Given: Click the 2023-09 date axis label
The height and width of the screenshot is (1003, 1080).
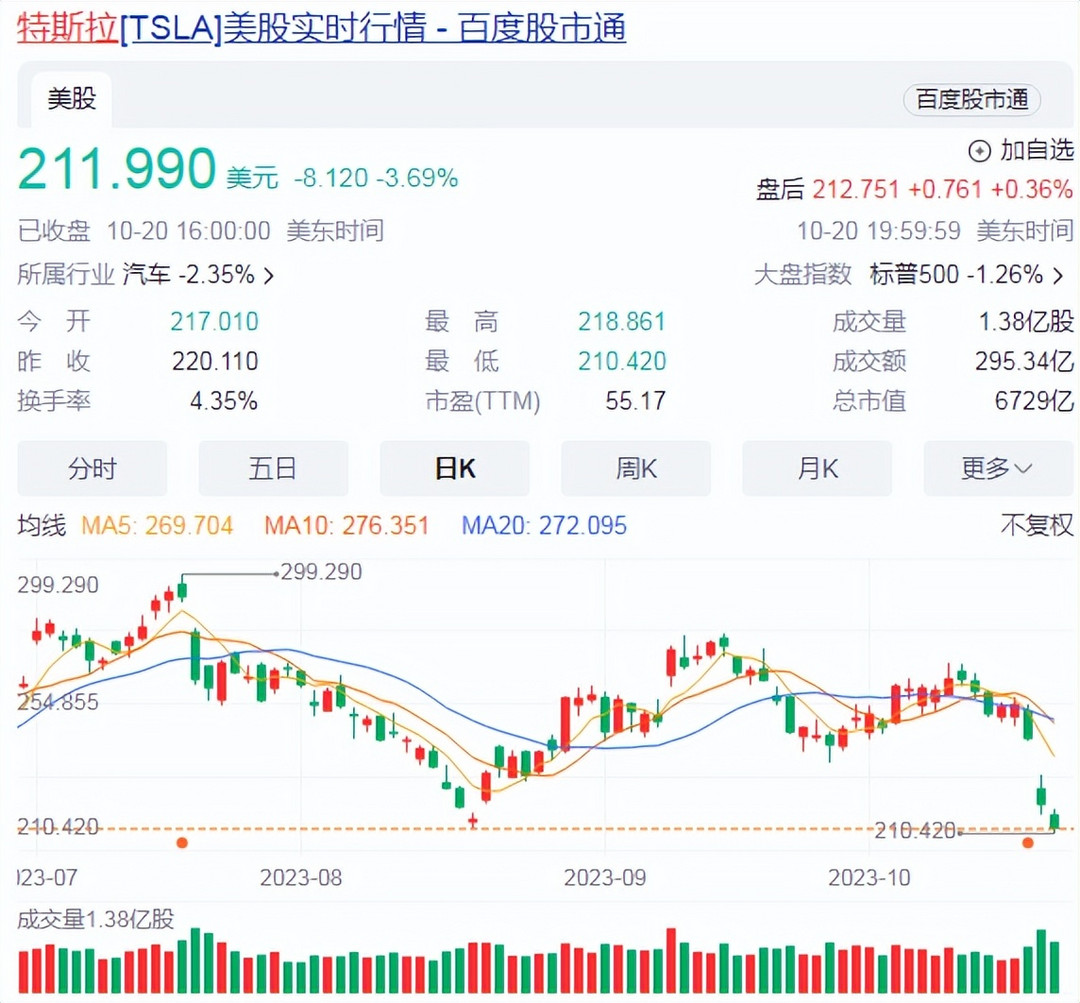Looking at the screenshot, I should point(605,878).
